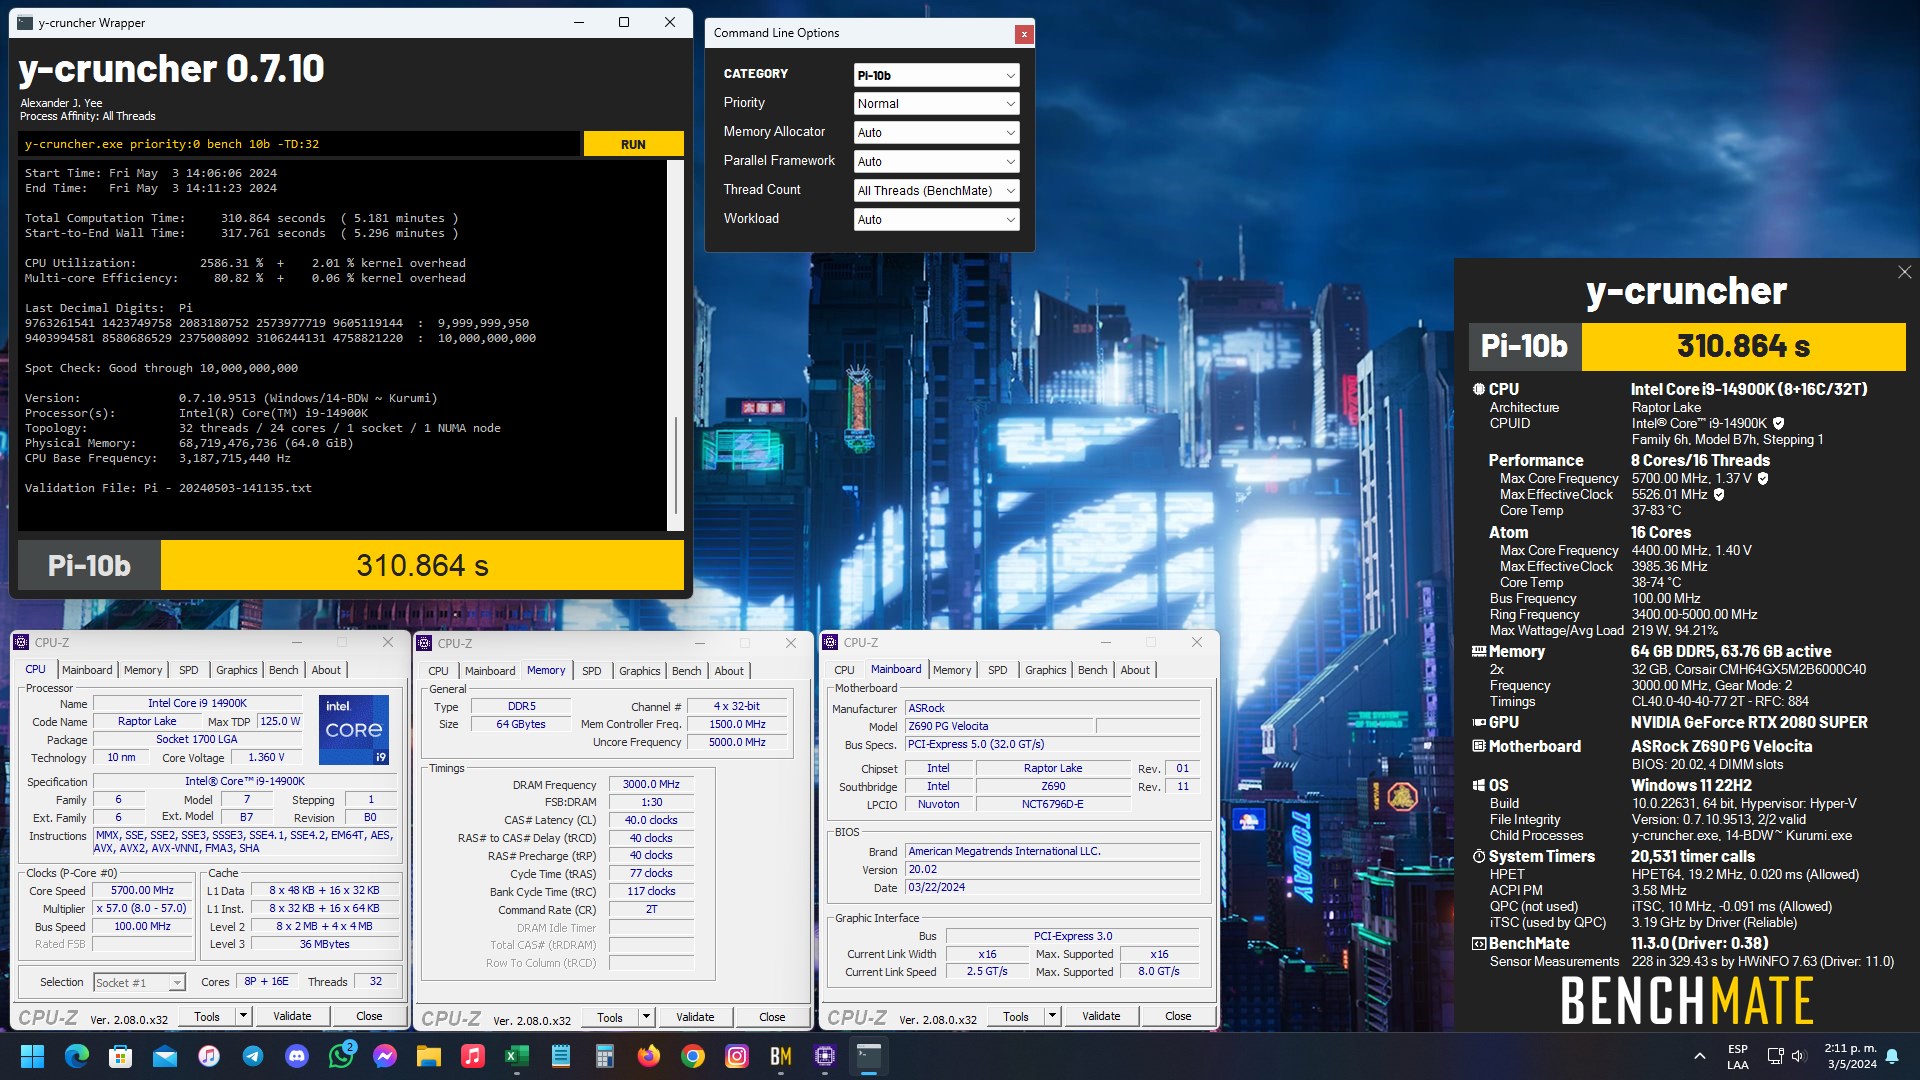Close the Command Line Options dialog
This screenshot has height=1080, width=1920.
pos(1023,34)
